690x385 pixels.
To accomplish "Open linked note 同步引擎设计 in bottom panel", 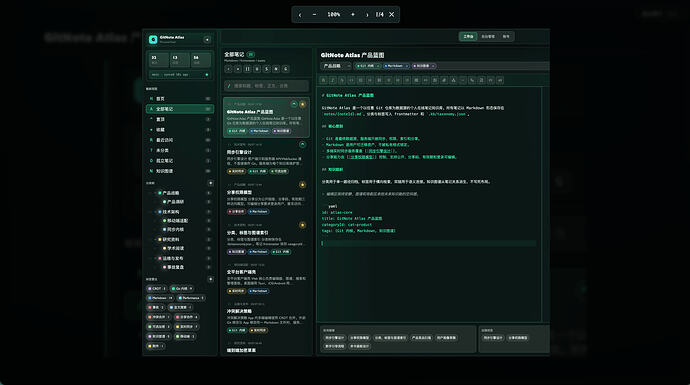I will click(334, 338).
